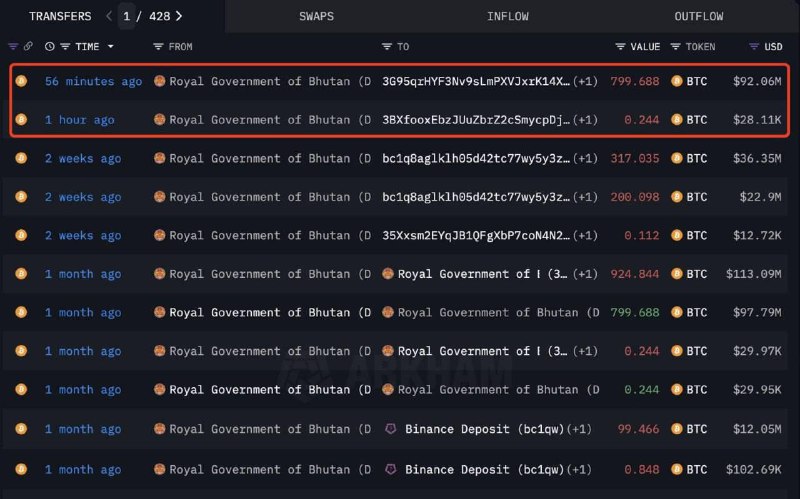Go to next transfers page arrow
Image resolution: width=800 pixels, height=499 pixels.
(179, 16)
